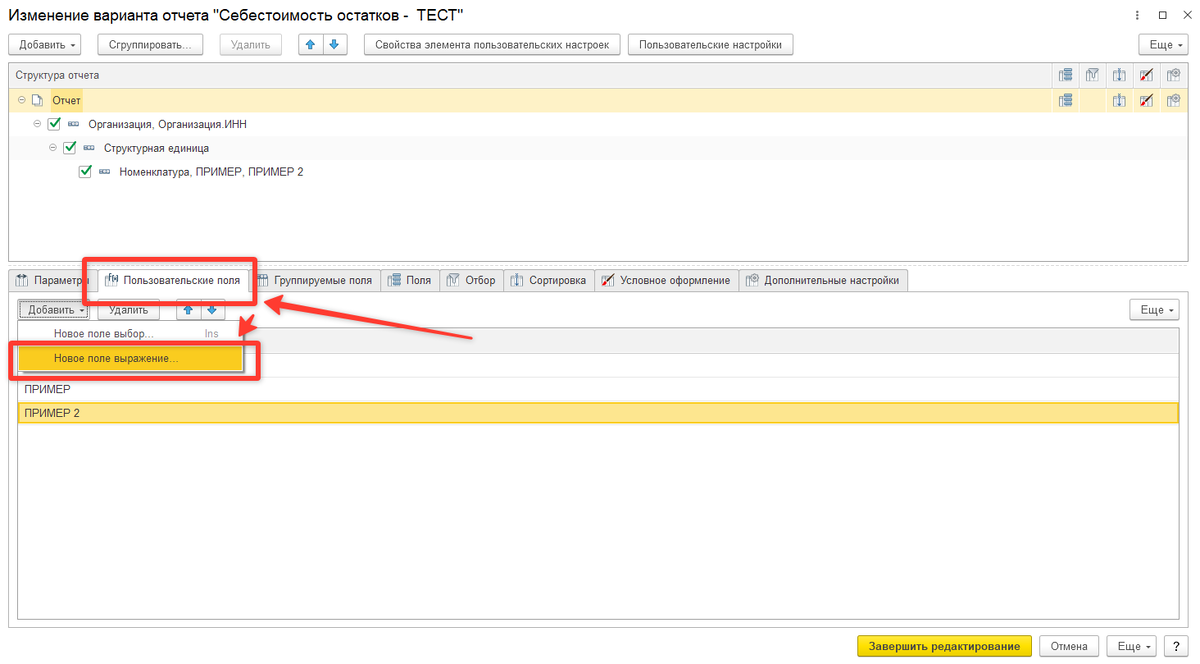Viewport: 1200px width, 664px height.
Task: Uncheck the Структурная единица grouping checkbox
Action: pos(70,148)
